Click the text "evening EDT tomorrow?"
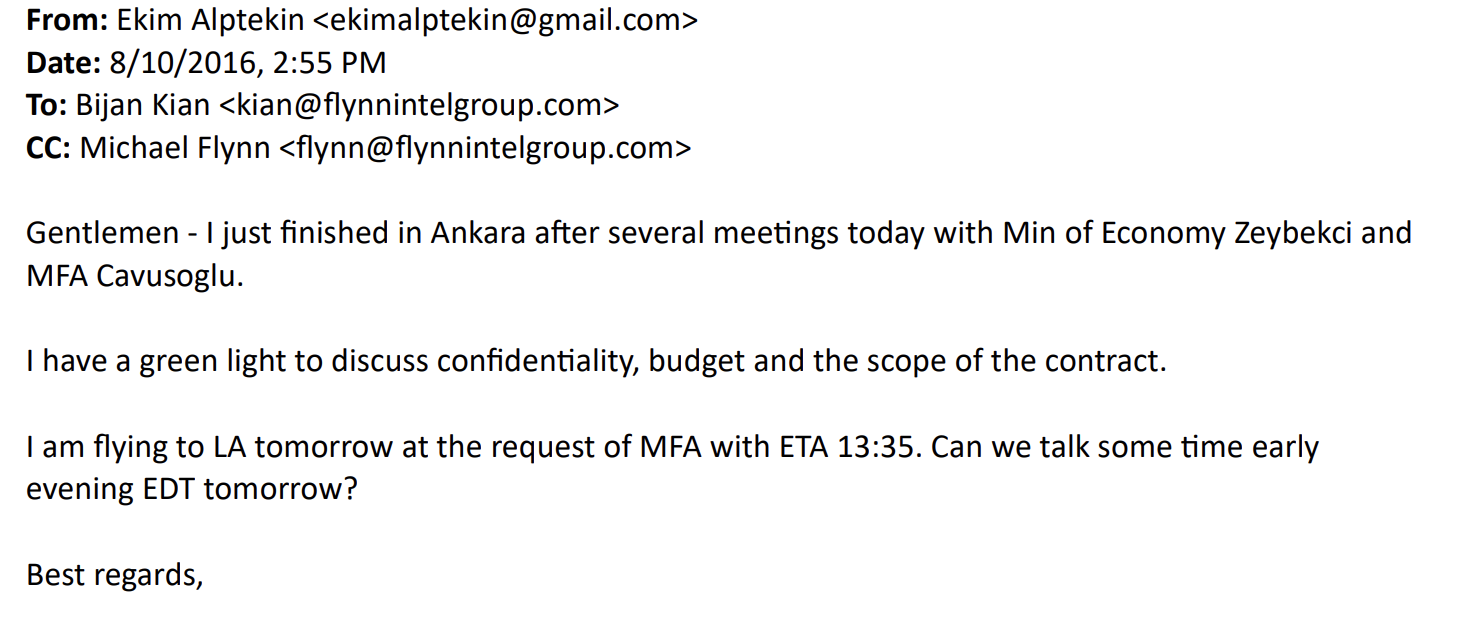Screen dimensions: 1460x630 [191, 489]
